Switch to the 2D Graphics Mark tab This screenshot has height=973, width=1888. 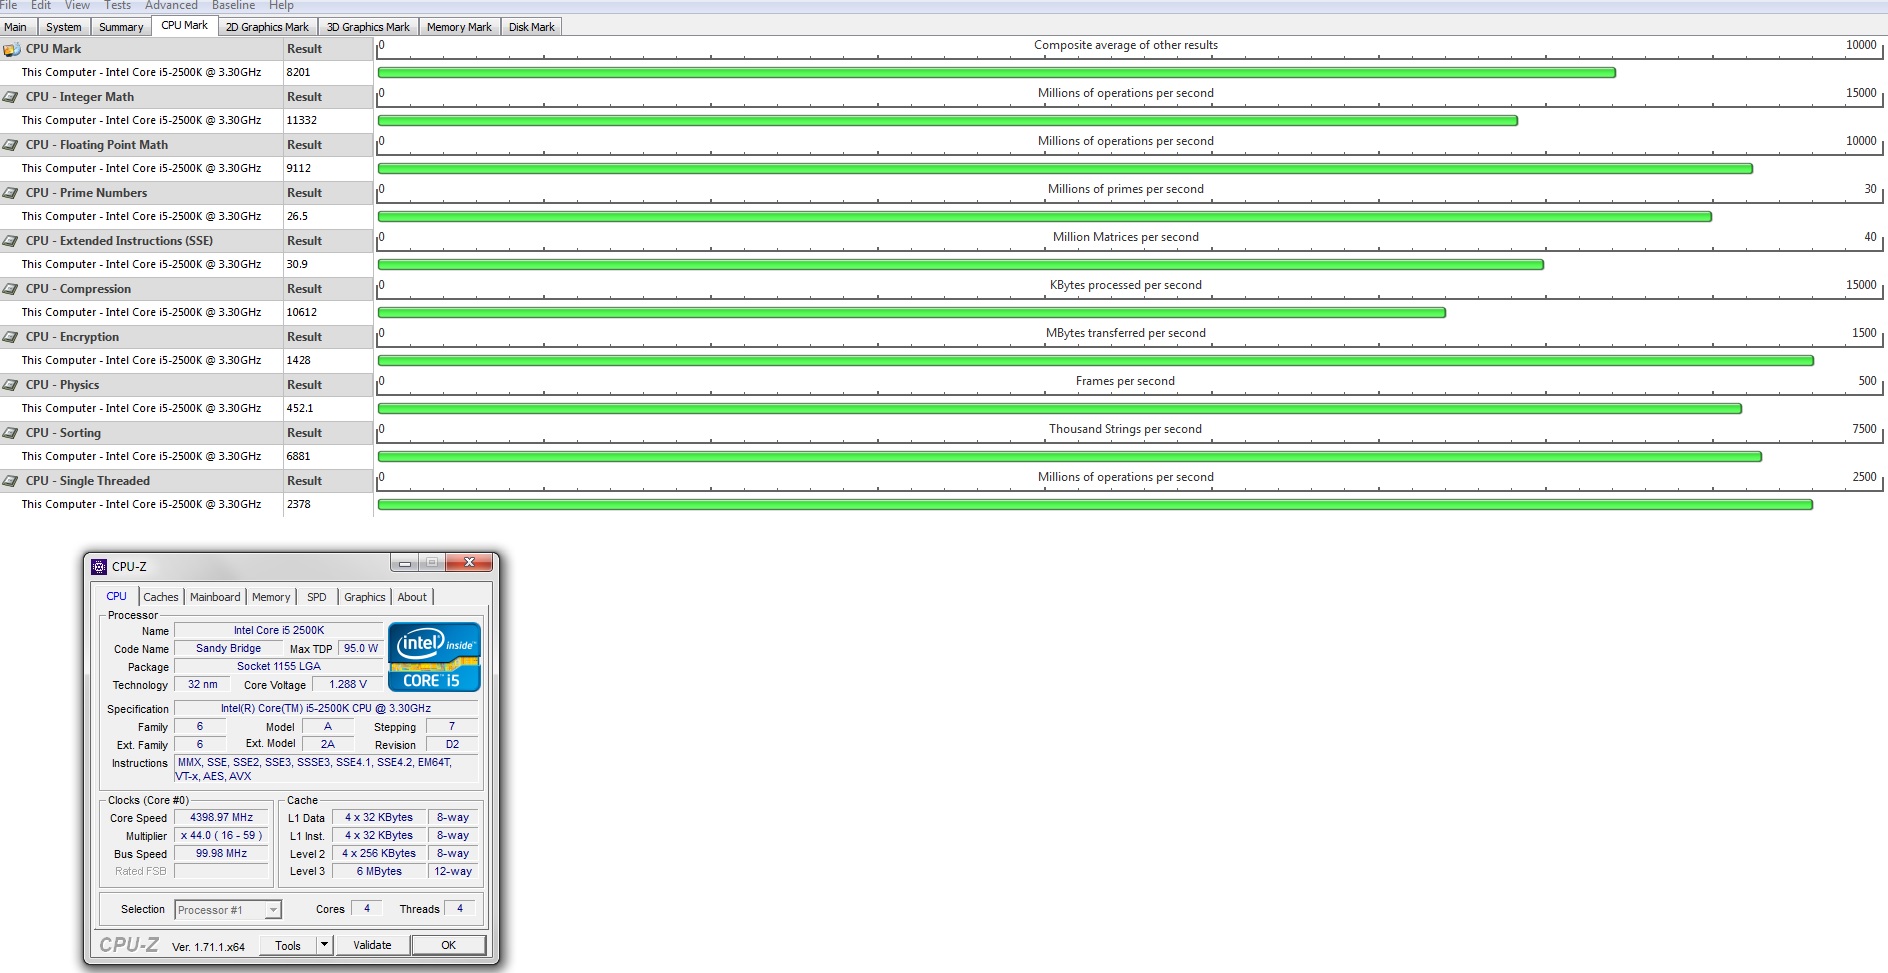pyautogui.click(x=267, y=27)
